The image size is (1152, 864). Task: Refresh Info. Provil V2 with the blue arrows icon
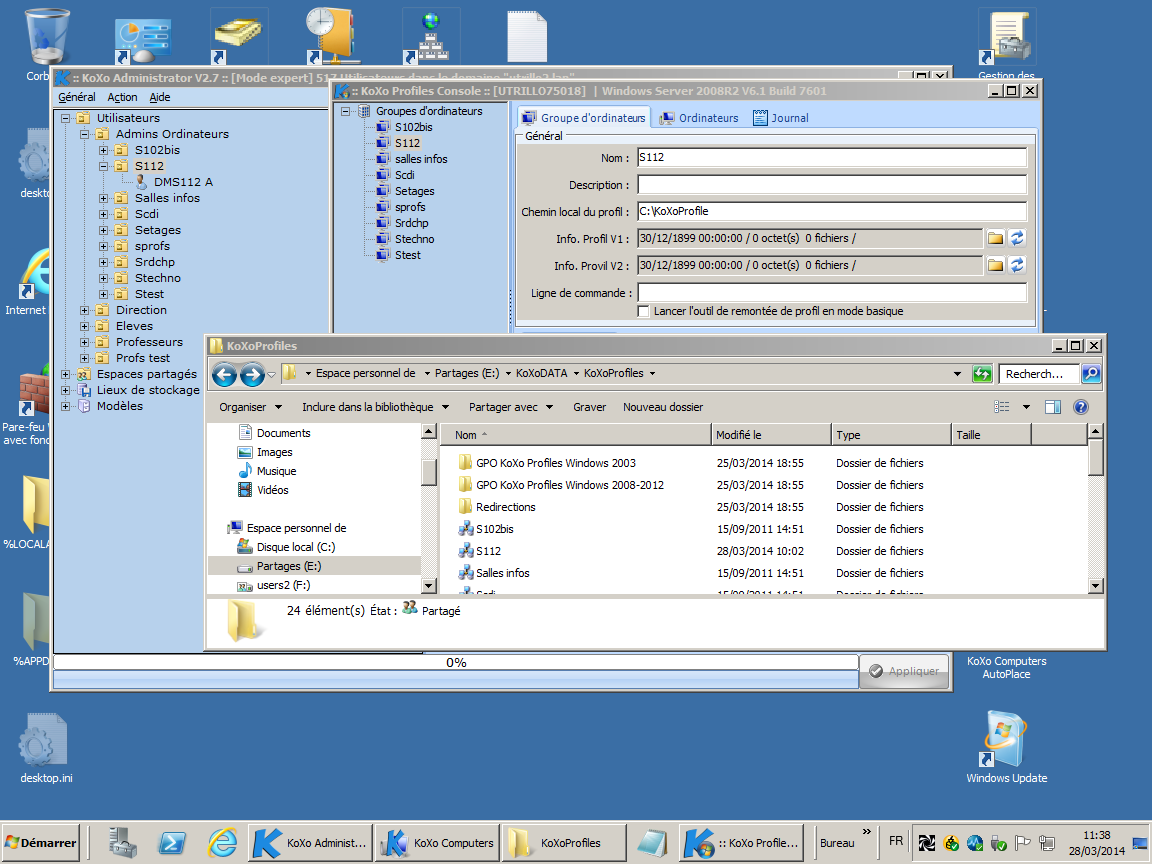coord(1017,265)
